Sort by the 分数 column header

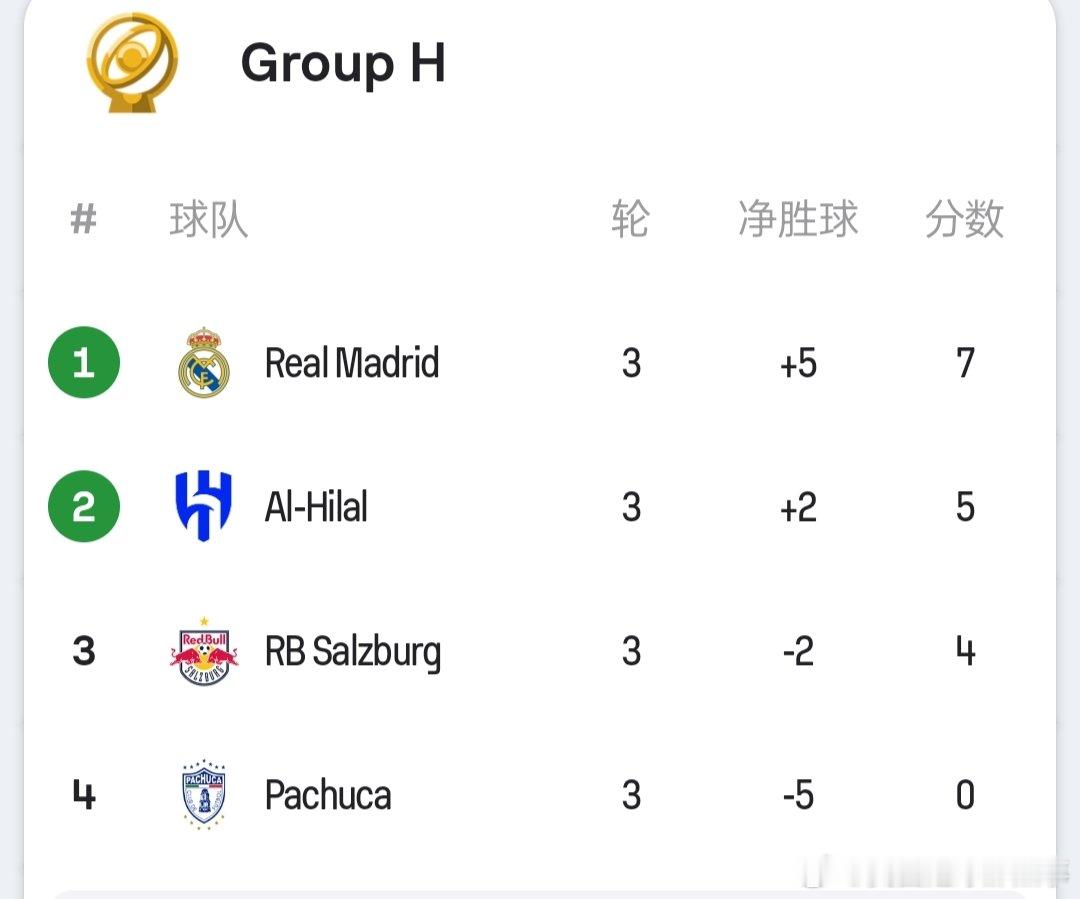(x=964, y=220)
